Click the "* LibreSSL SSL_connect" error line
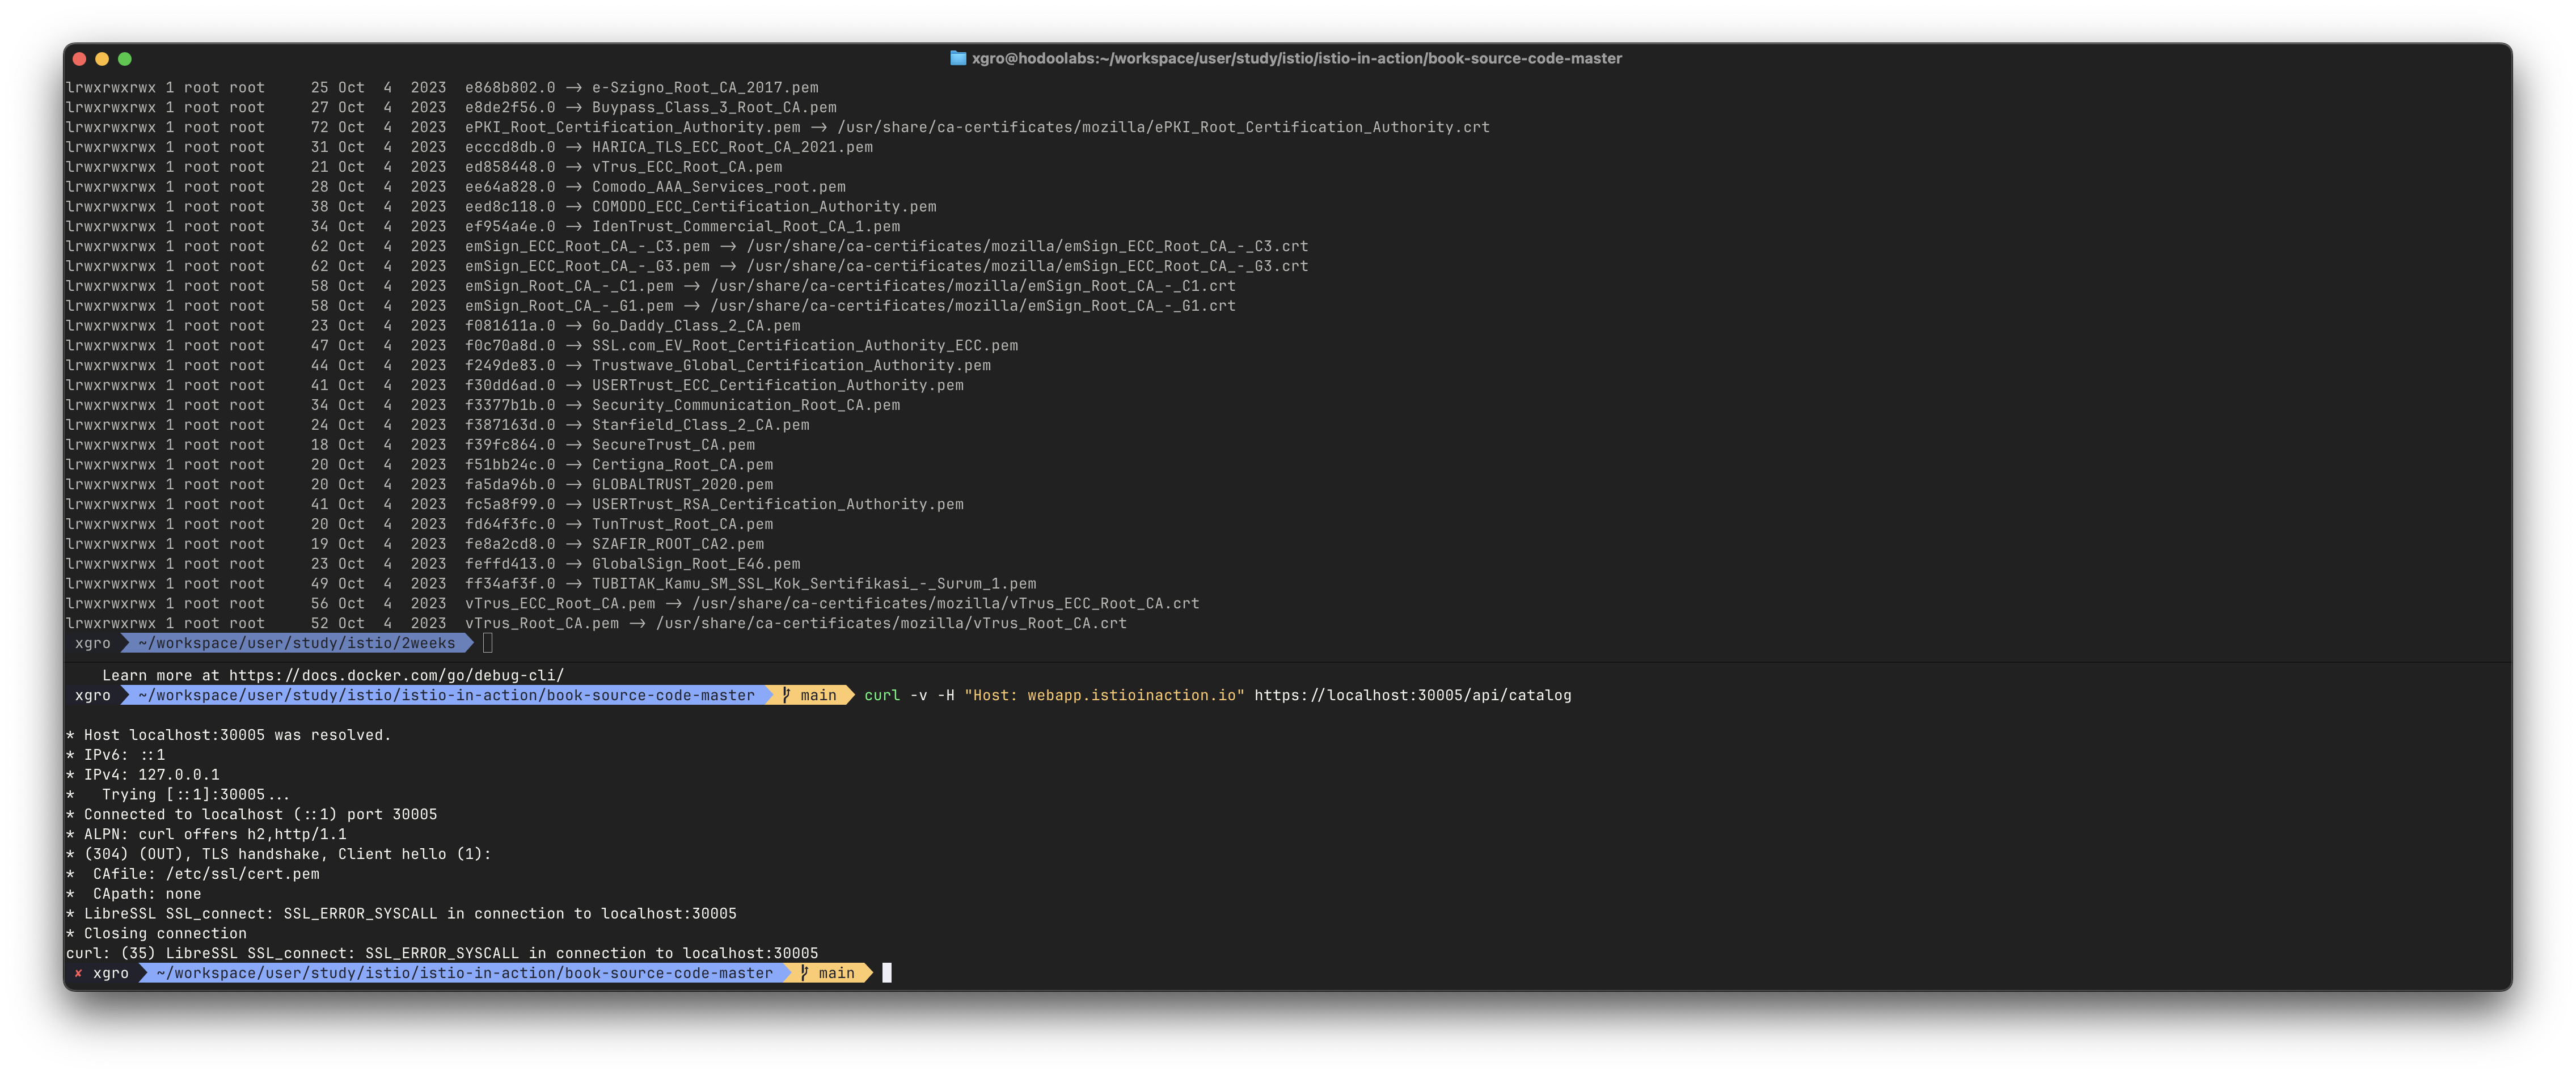This screenshot has width=2576, height=1075. (401, 914)
